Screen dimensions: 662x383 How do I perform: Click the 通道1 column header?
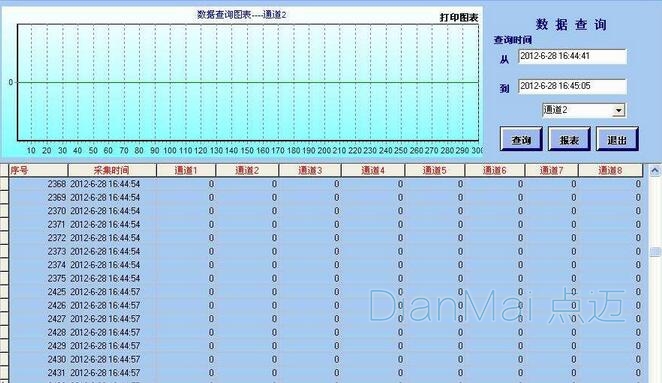click(186, 170)
